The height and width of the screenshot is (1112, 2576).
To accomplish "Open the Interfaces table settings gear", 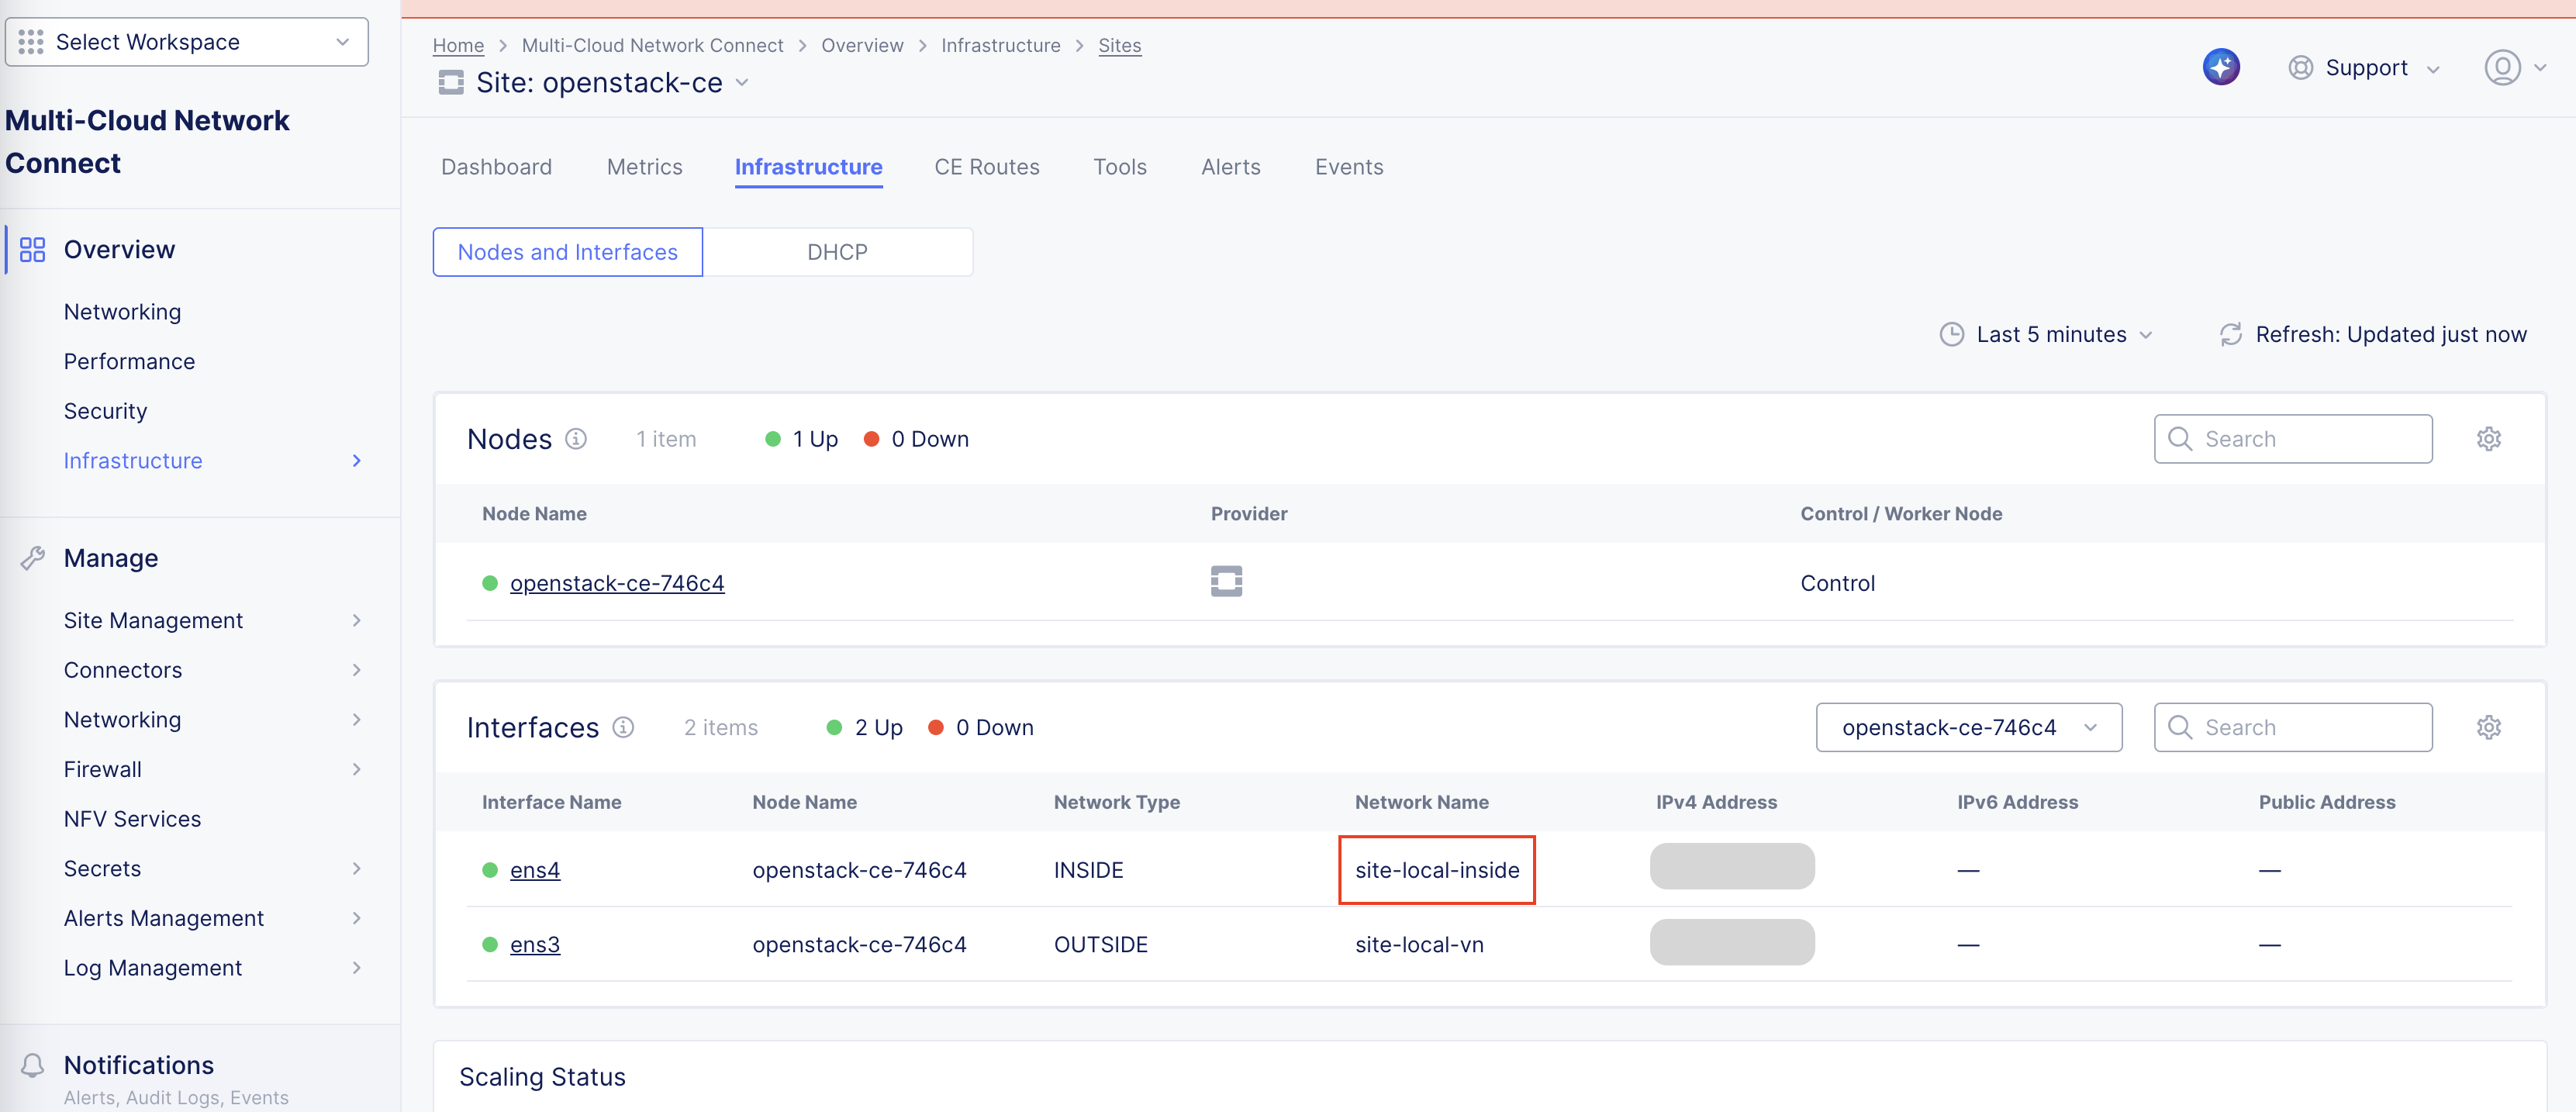I will (2489, 727).
